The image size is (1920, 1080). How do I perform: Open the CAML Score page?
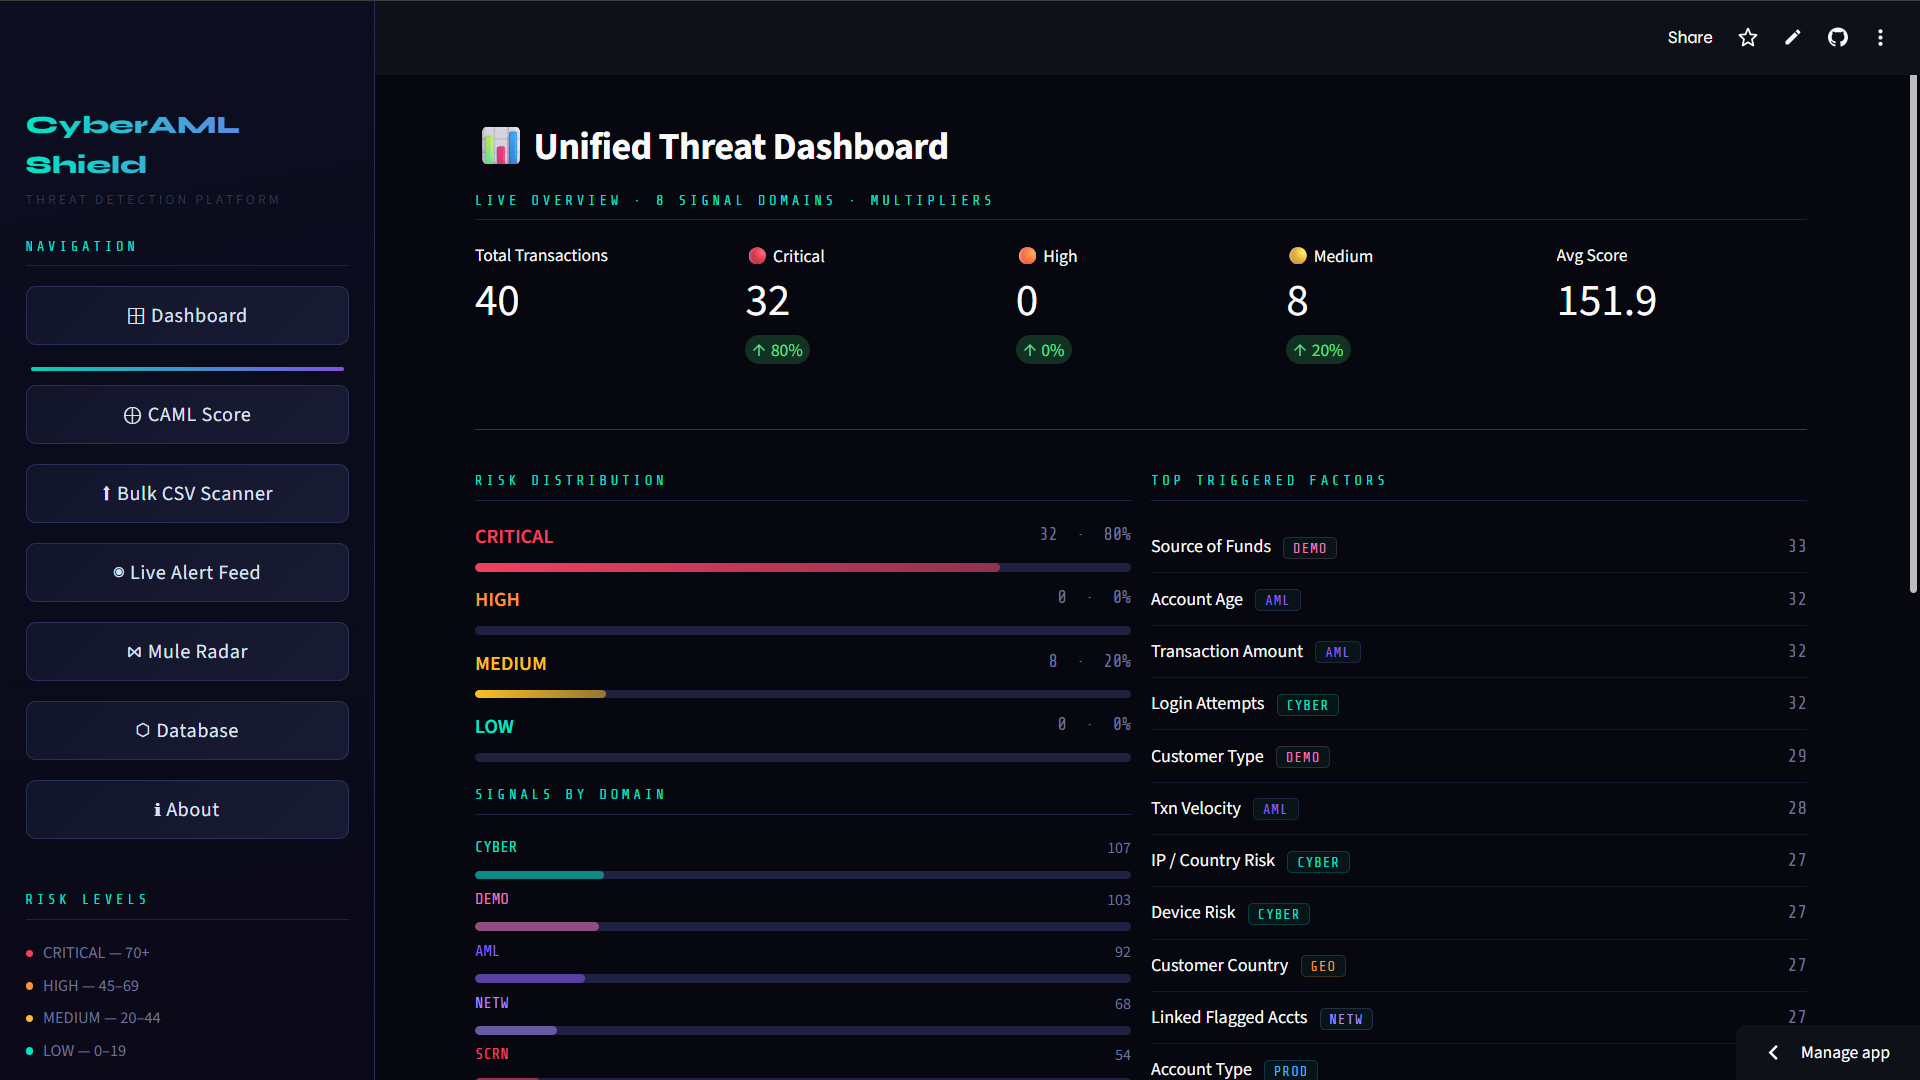pos(187,415)
